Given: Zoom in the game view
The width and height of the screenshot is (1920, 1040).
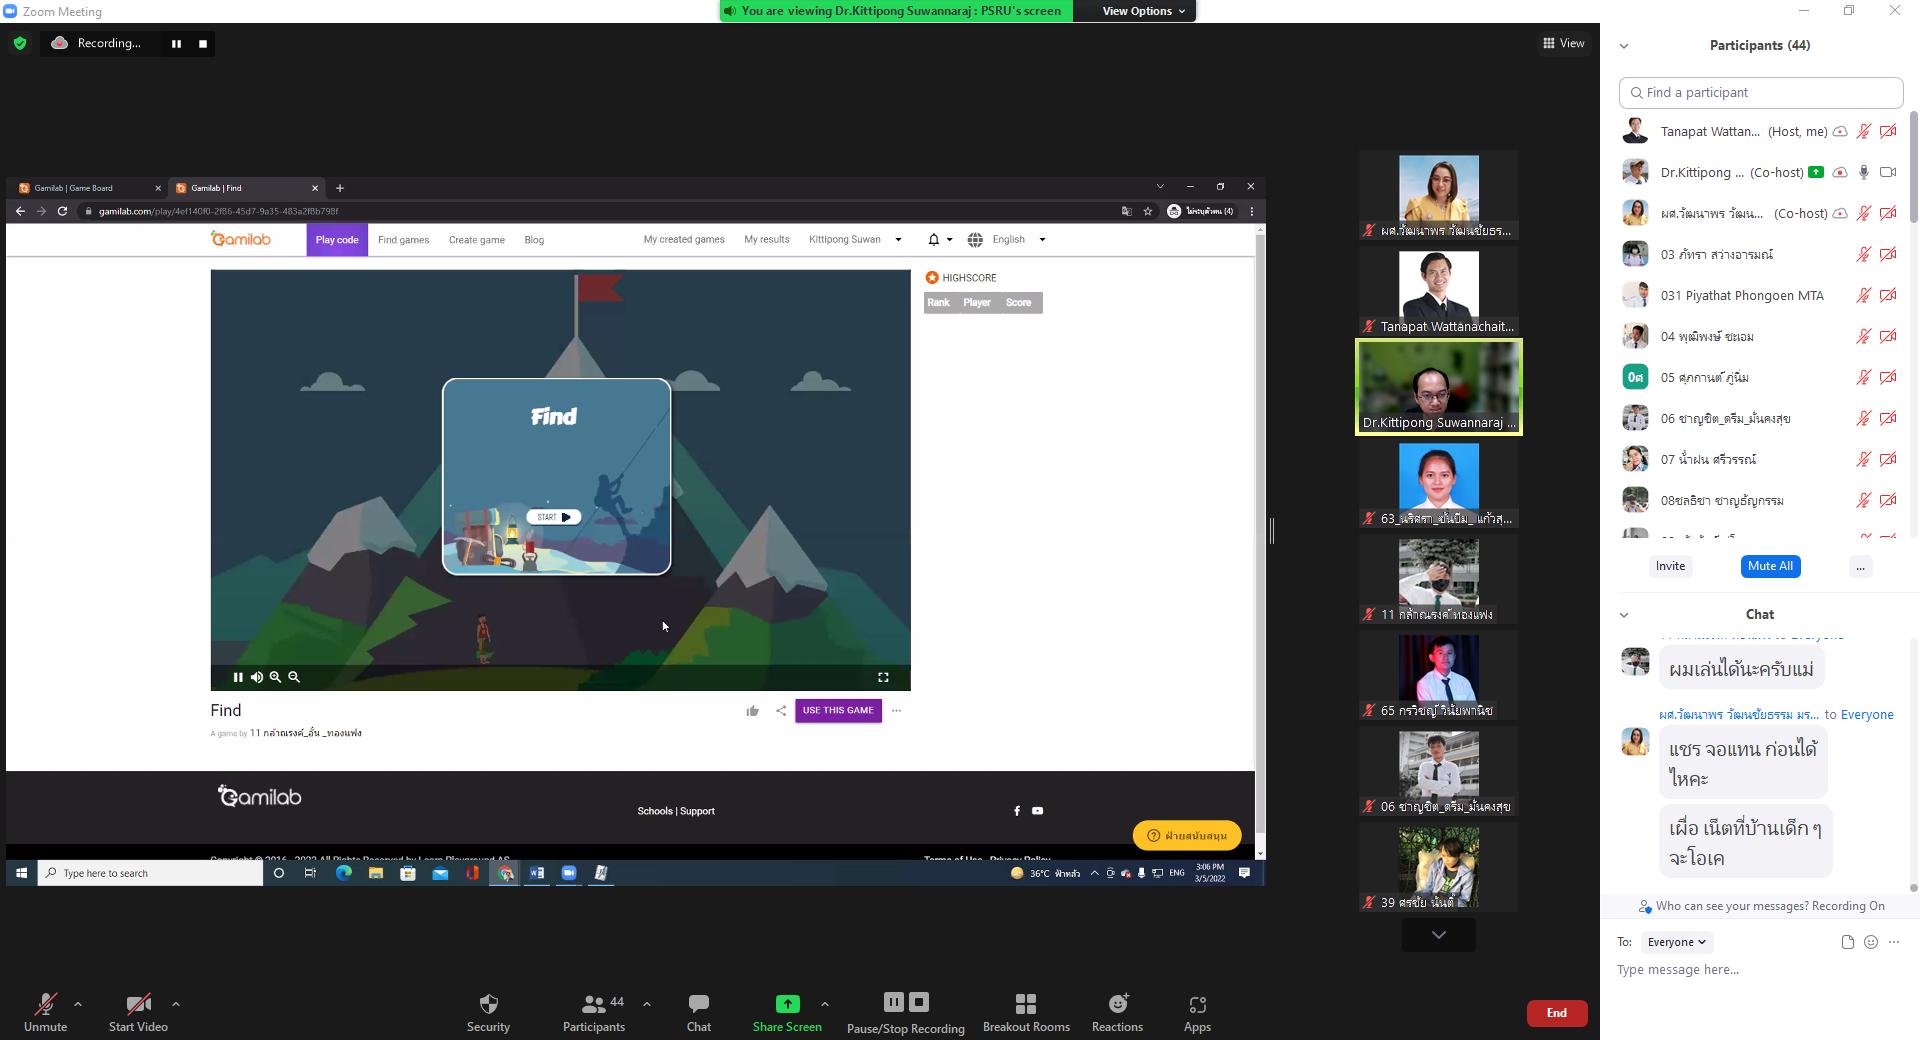Looking at the screenshot, I should point(275,677).
